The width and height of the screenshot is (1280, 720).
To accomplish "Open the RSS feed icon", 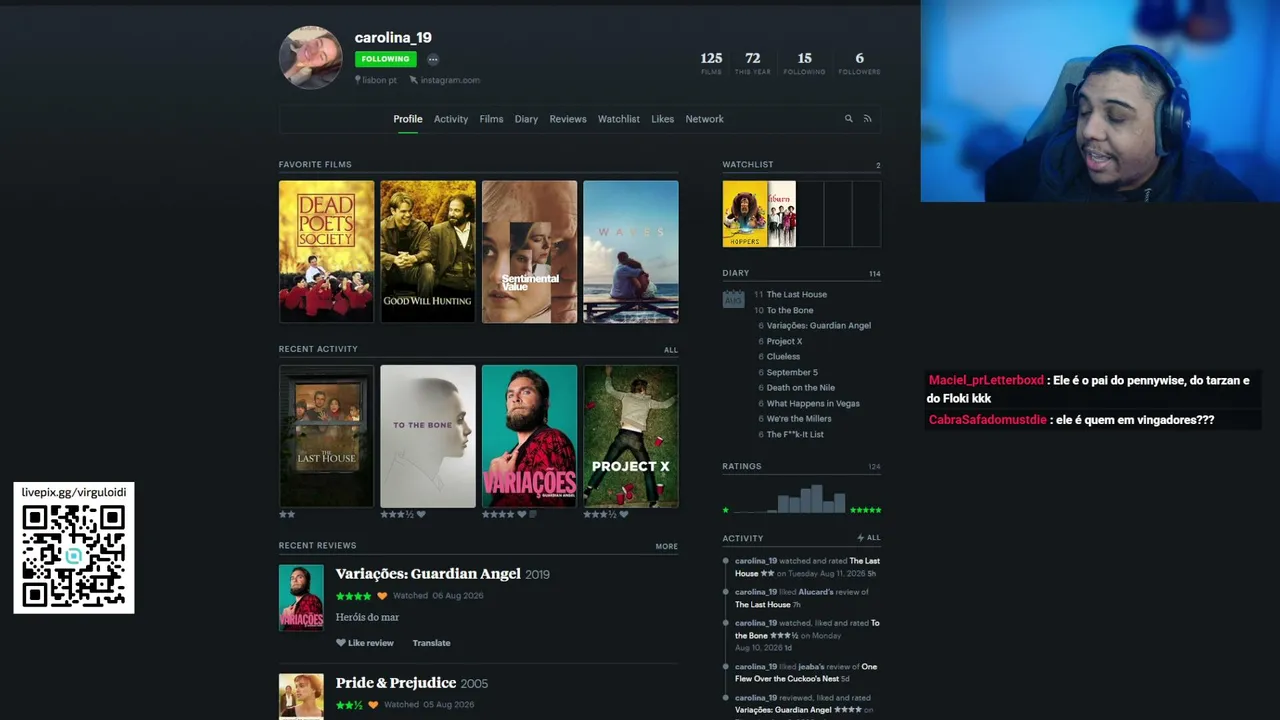I will point(867,119).
